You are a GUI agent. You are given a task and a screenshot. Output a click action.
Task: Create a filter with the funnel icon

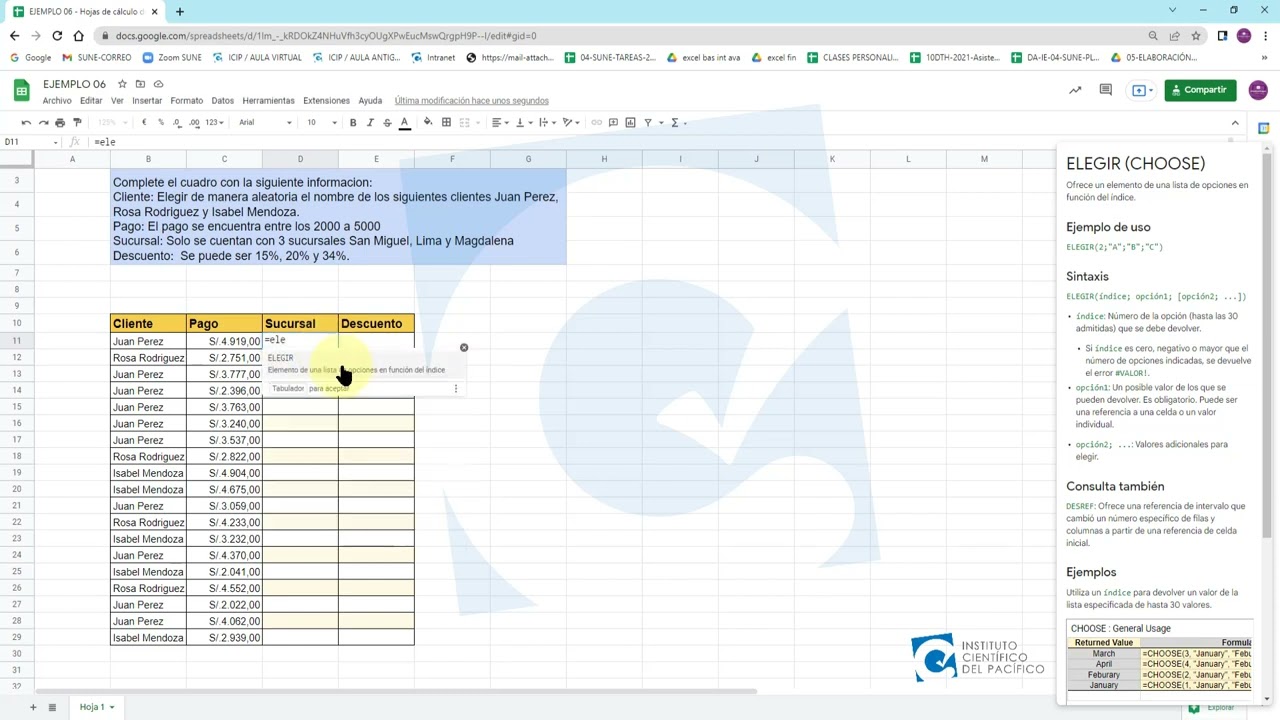[x=650, y=123]
